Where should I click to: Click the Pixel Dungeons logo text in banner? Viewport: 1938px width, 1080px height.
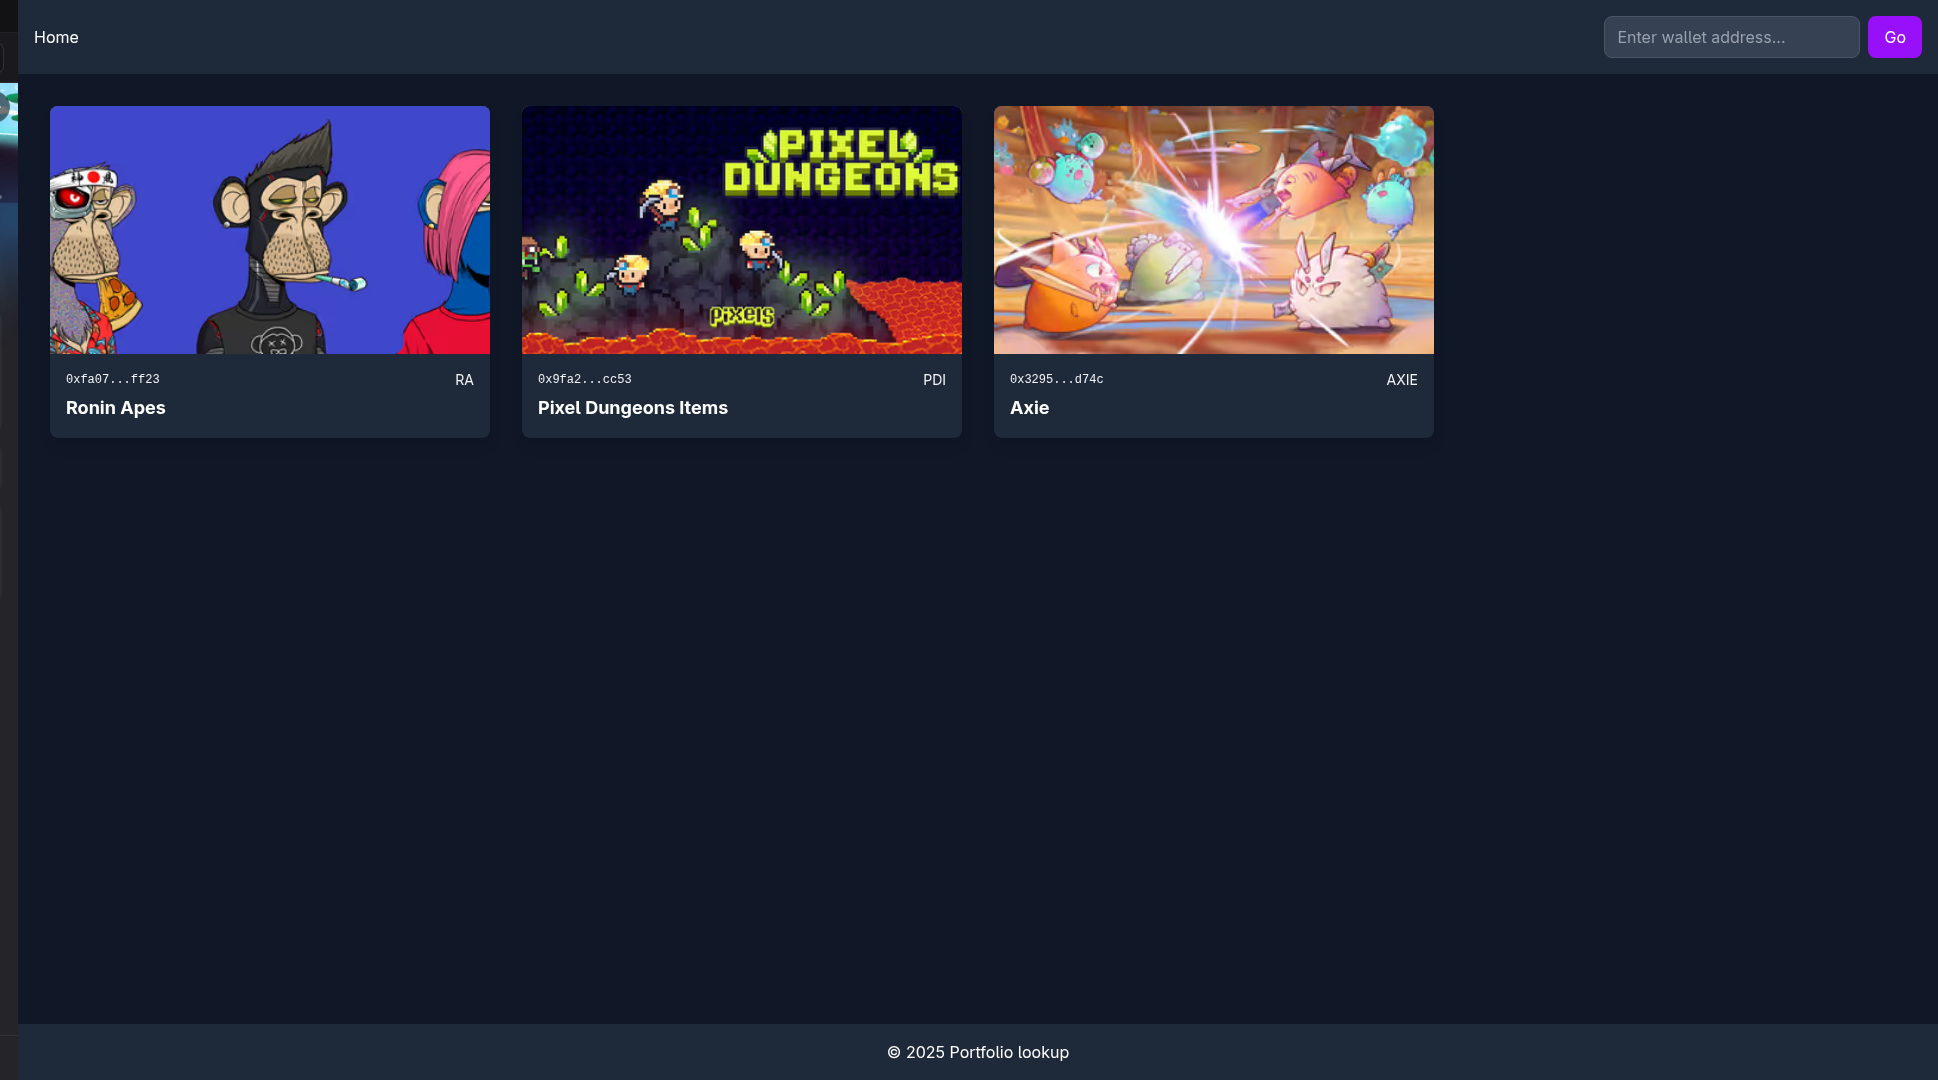(x=840, y=162)
